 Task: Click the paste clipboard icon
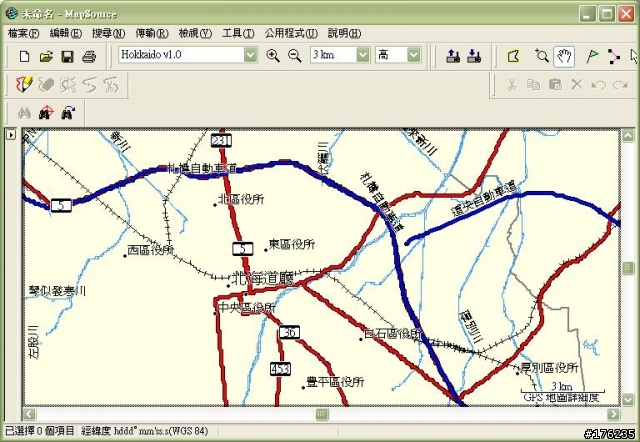pos(555,84)
